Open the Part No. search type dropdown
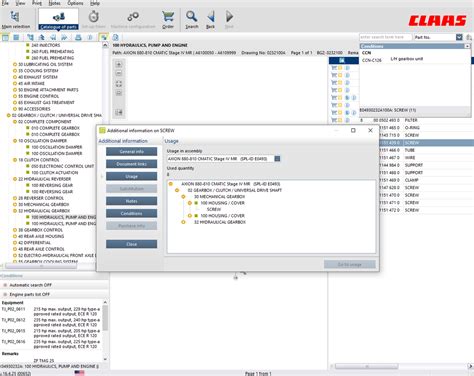Image resolution: width=474 pixels, height=376 pixels. [459, 37]
